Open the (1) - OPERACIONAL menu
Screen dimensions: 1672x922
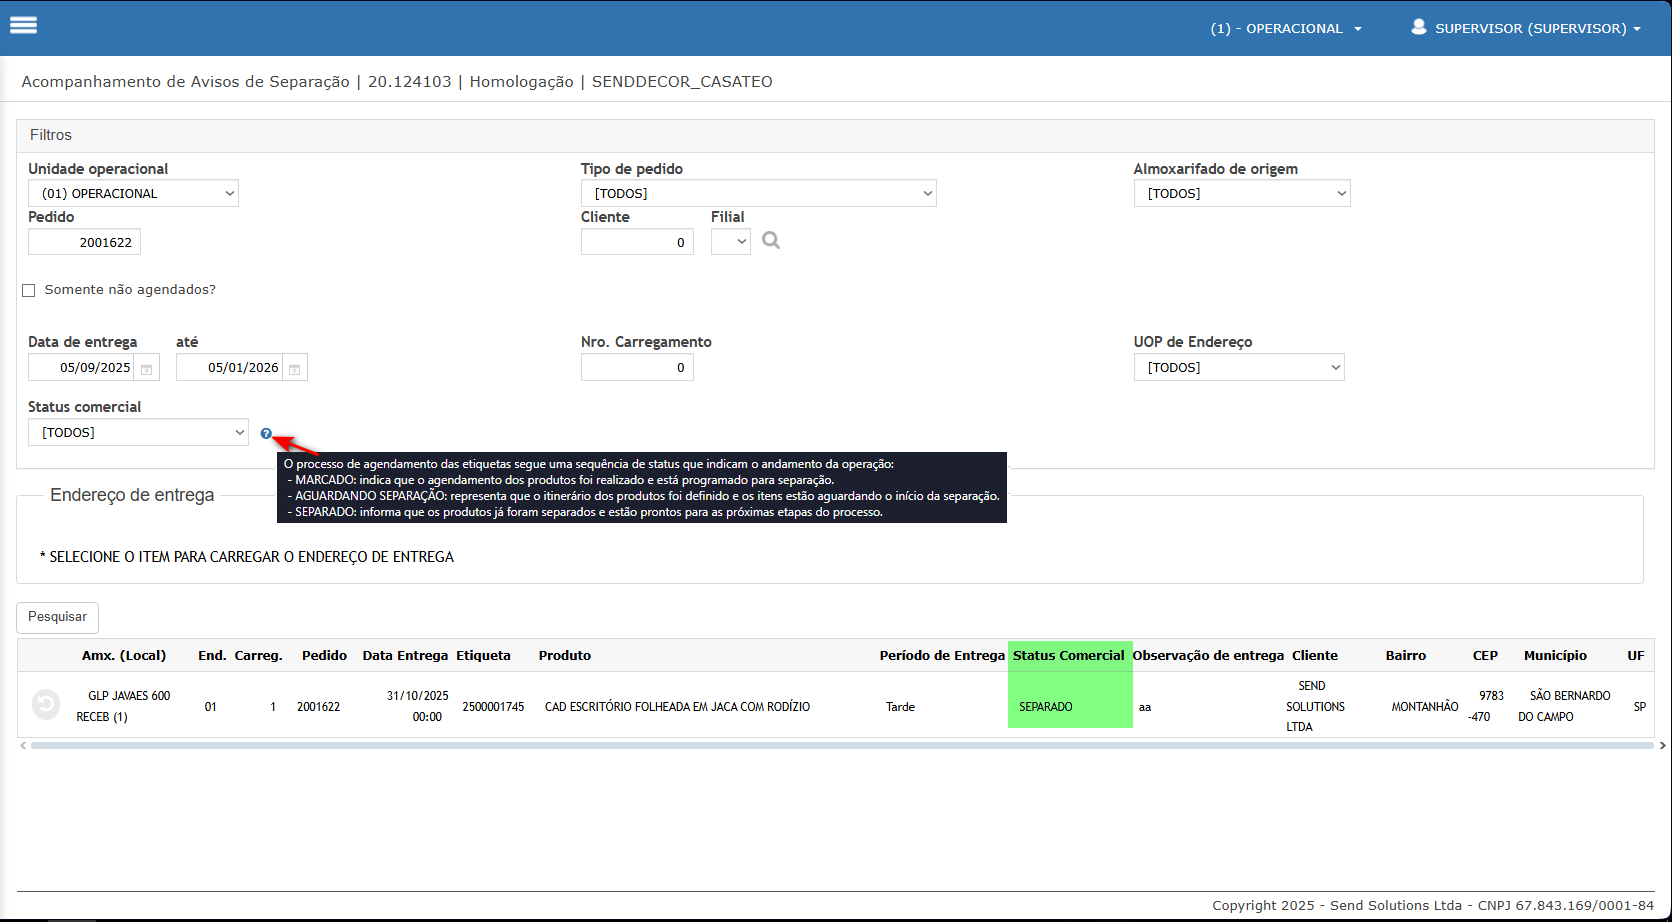click(1285, 28)
